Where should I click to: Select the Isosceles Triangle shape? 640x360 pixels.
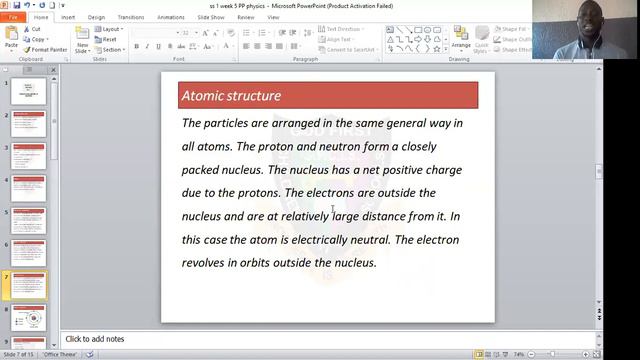[x=390, y=39]
